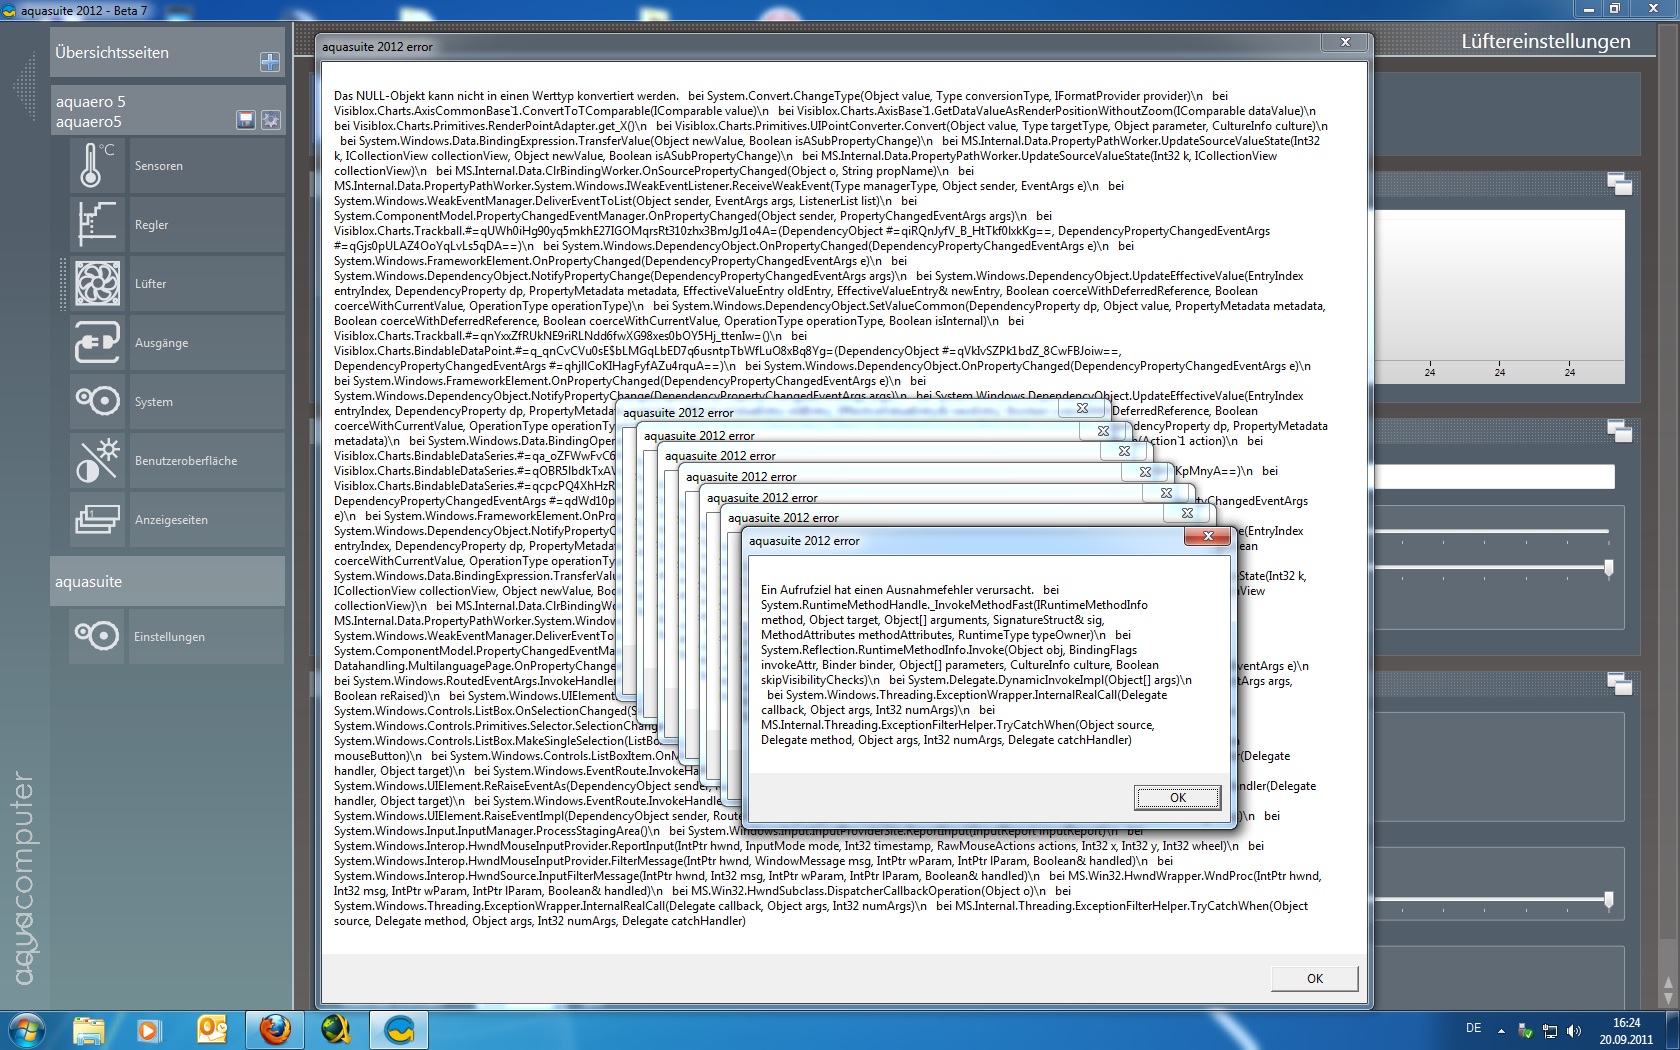Open the Windows Start menu

[25, 1030]
